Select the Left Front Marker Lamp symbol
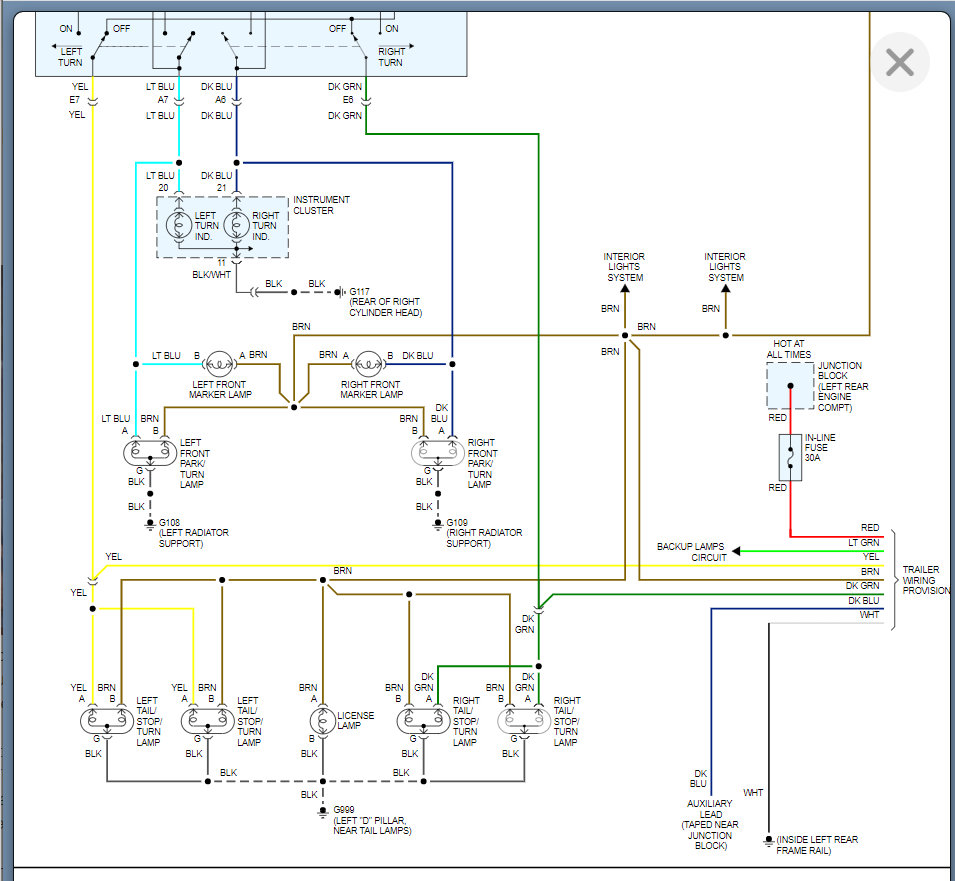955x881 pixels. pos(218,363)
